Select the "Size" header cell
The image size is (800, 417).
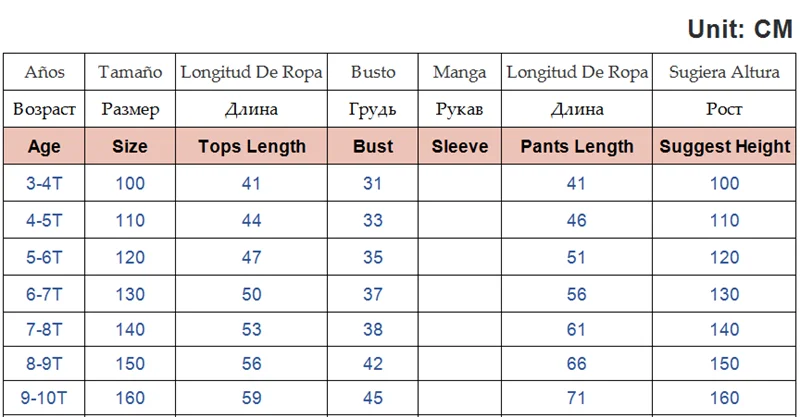pyautogui.click(x=130, y=146)
